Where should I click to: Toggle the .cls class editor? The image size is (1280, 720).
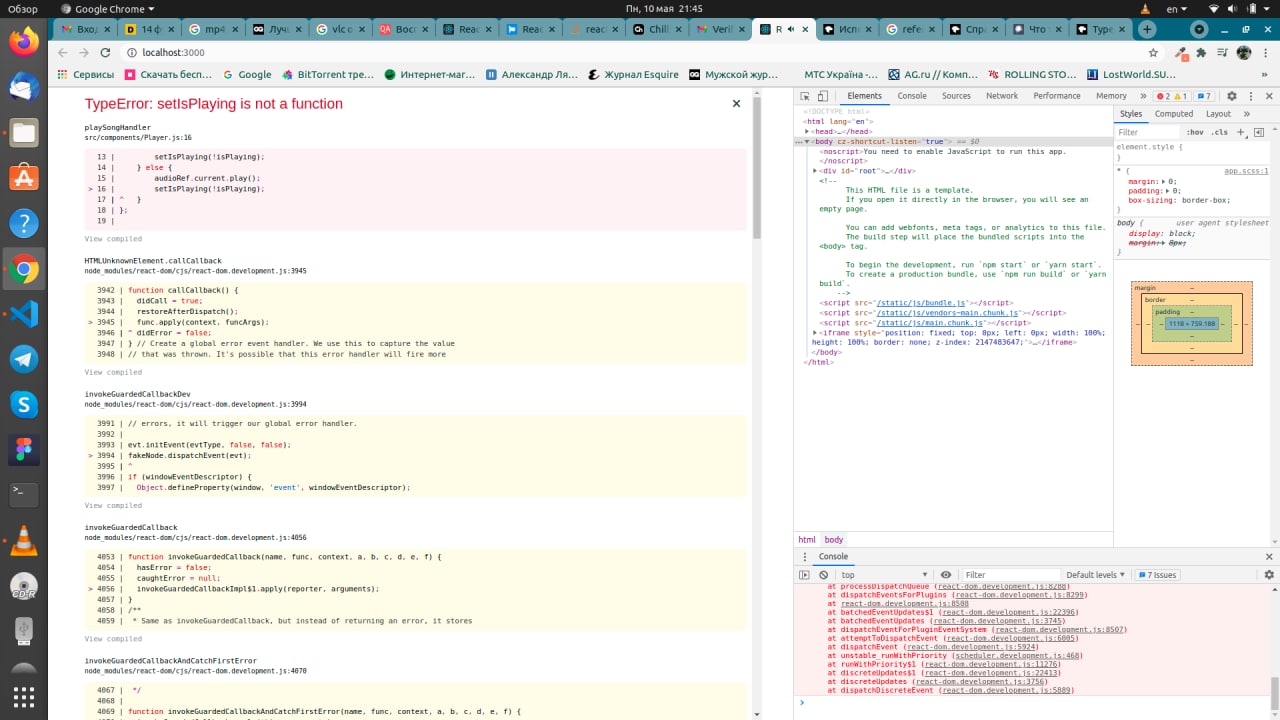pyautogui.click(x=1219, y=132)
